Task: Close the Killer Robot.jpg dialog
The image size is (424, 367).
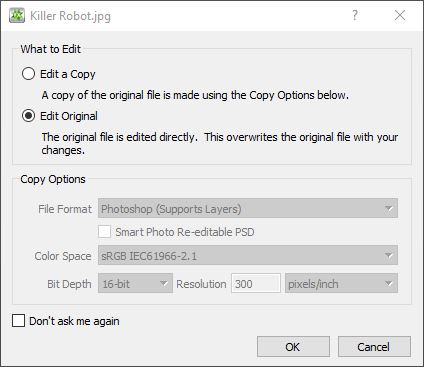Action: (x=400, y=15)
